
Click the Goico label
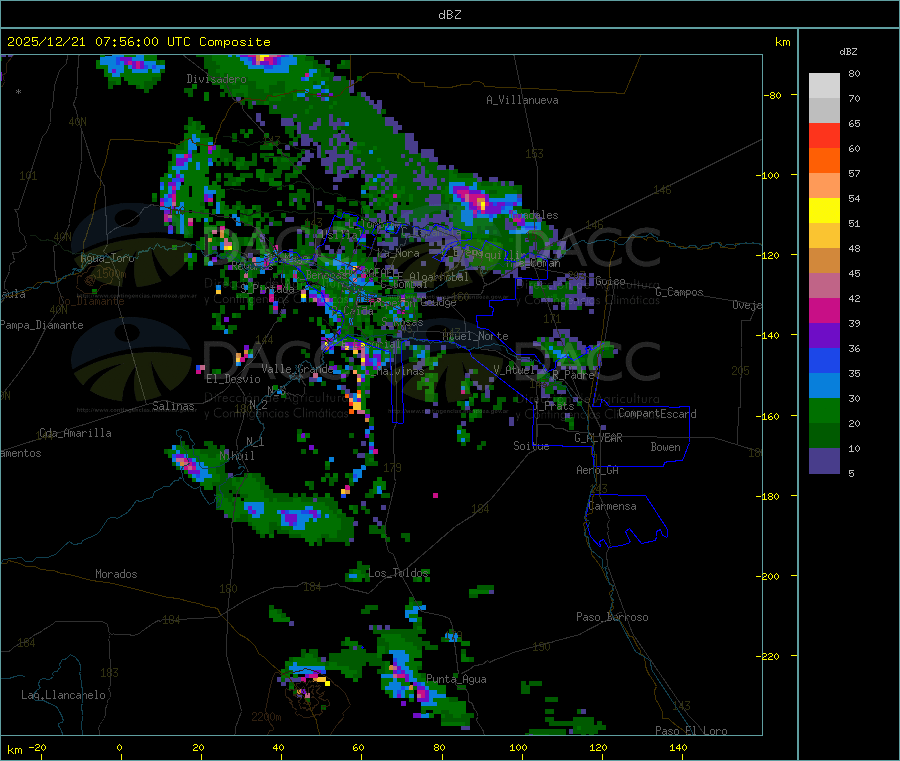tap(610, 281)
